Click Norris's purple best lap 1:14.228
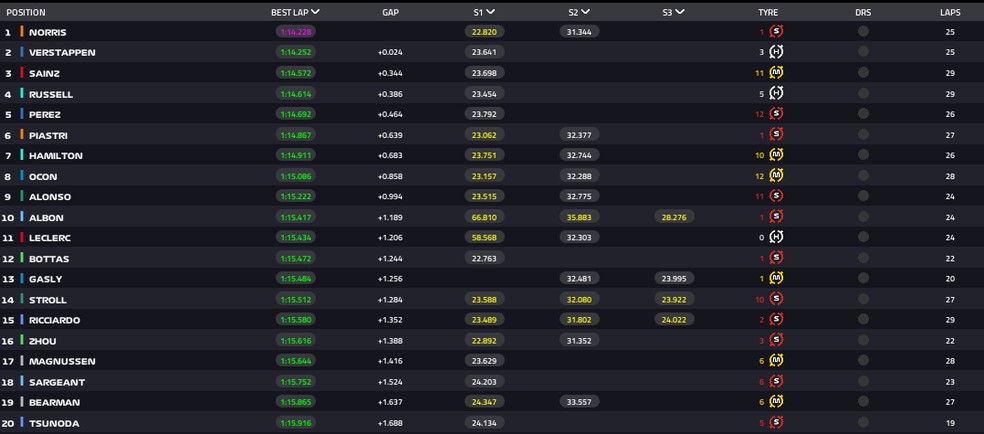 296,31
